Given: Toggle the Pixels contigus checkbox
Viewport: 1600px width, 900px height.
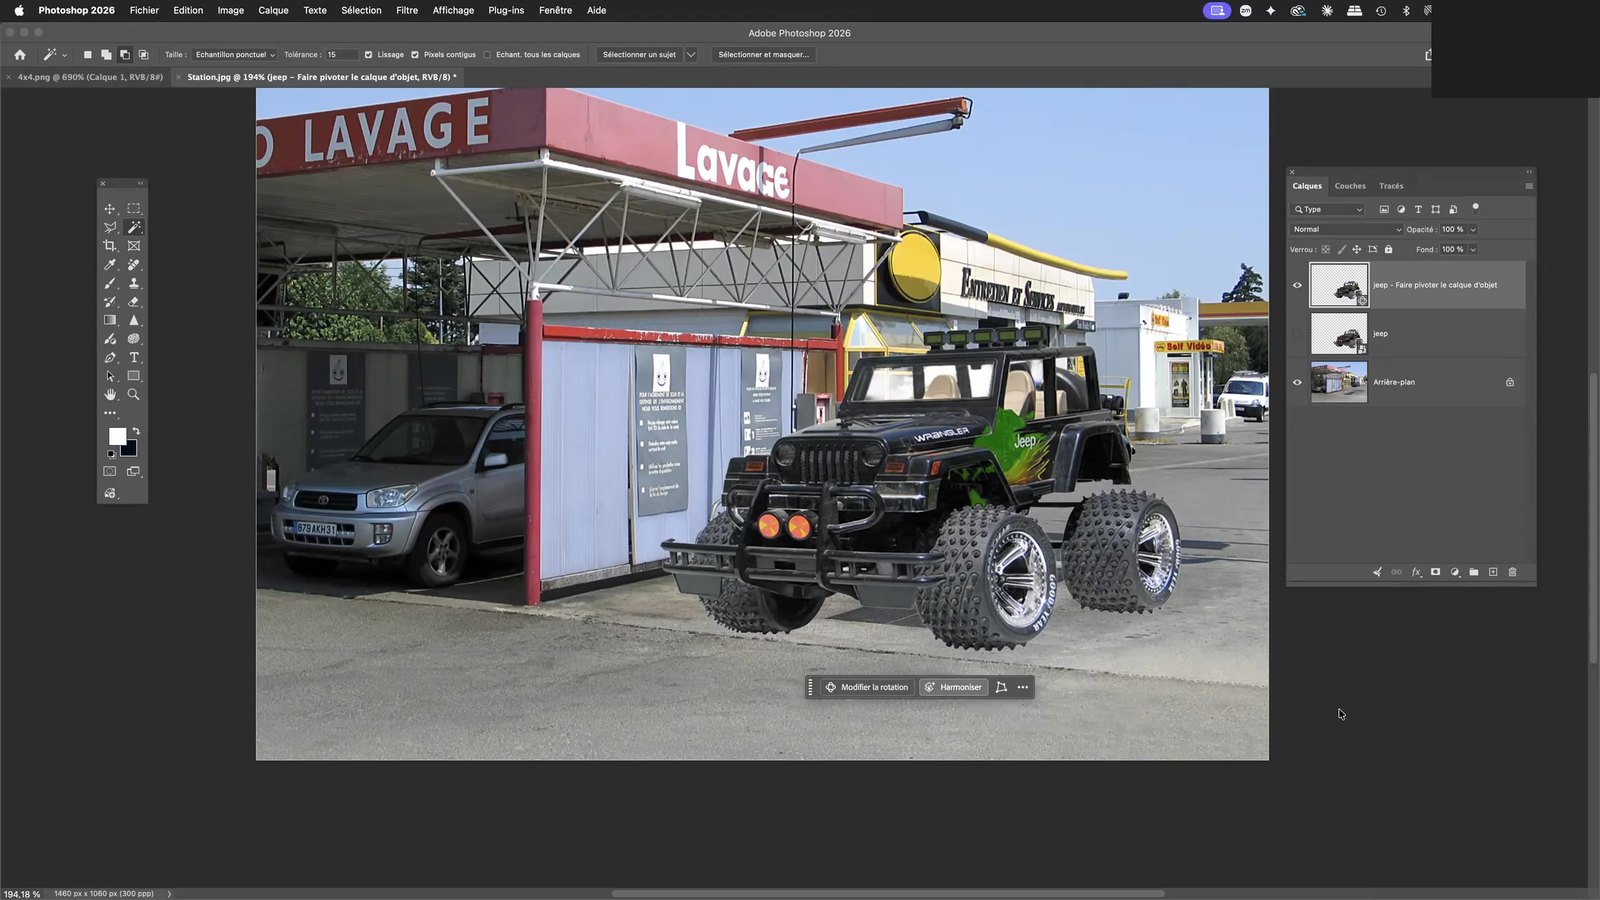Looking at the screenshot, I should [x=415, y=55].
